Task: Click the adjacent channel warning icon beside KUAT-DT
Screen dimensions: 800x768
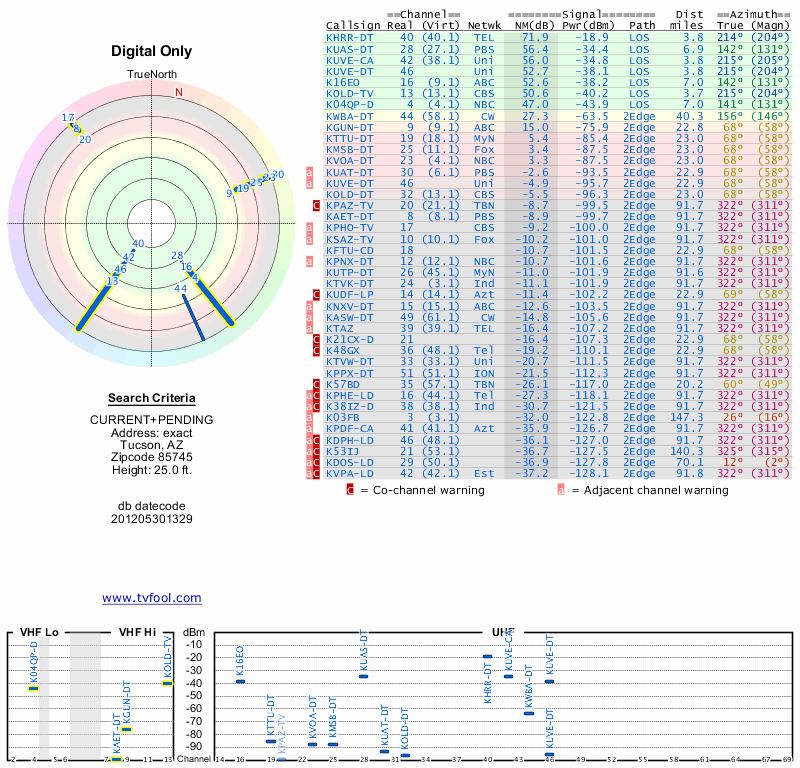Action: 309,172
